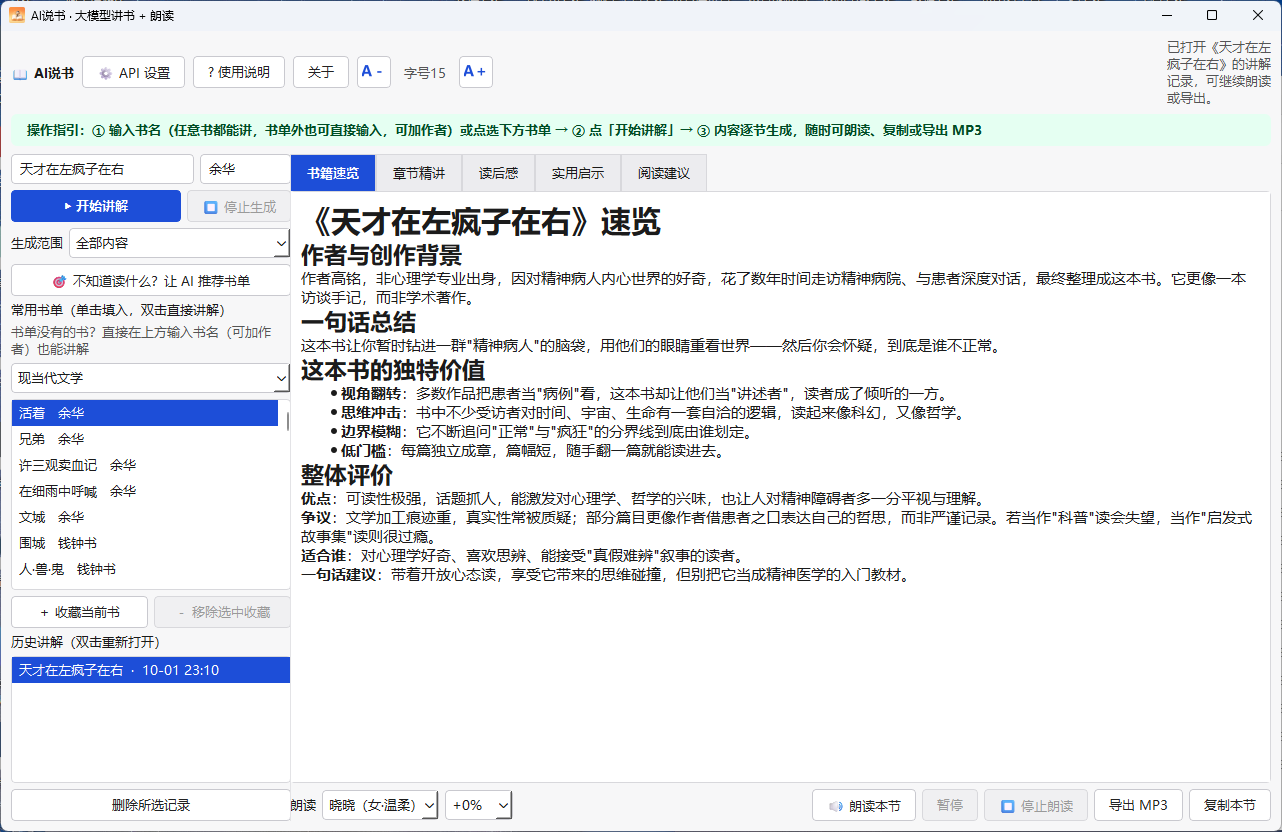Select the 实用启示 tab
The image size is (1282, 832).
[578, 173]
